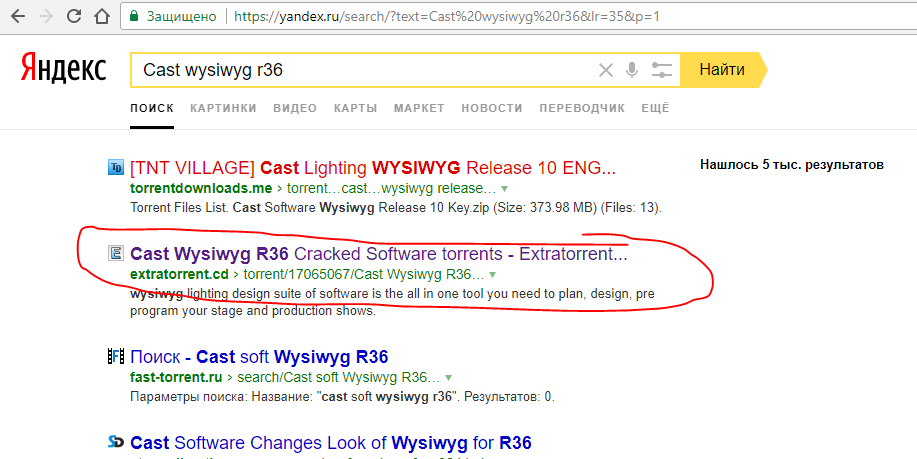
Task: Open Cast Wysiwyg R36 Cracked Software result
Action: pos(379,254)
